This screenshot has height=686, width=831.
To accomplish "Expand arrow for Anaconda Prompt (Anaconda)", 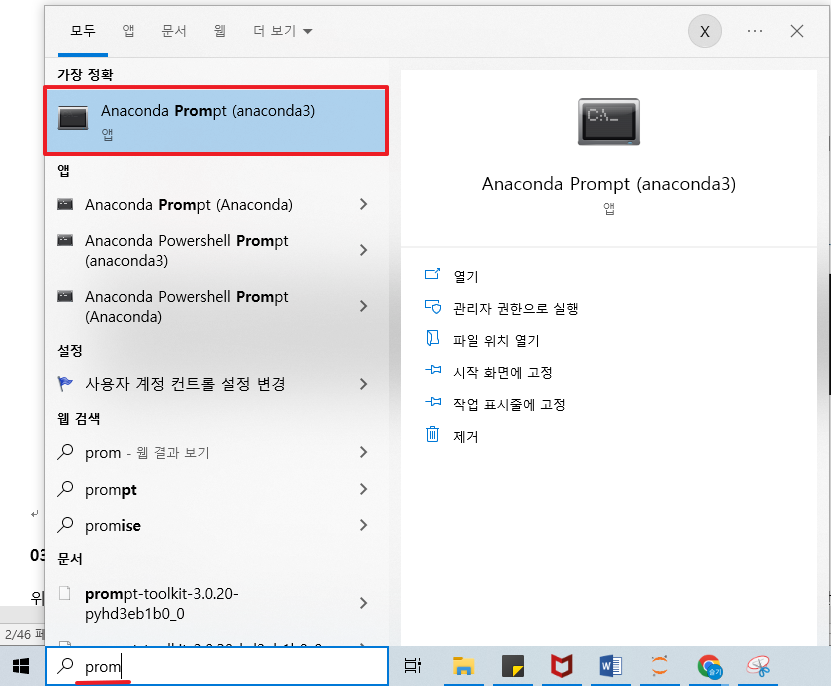I will [x=364, y=204].
